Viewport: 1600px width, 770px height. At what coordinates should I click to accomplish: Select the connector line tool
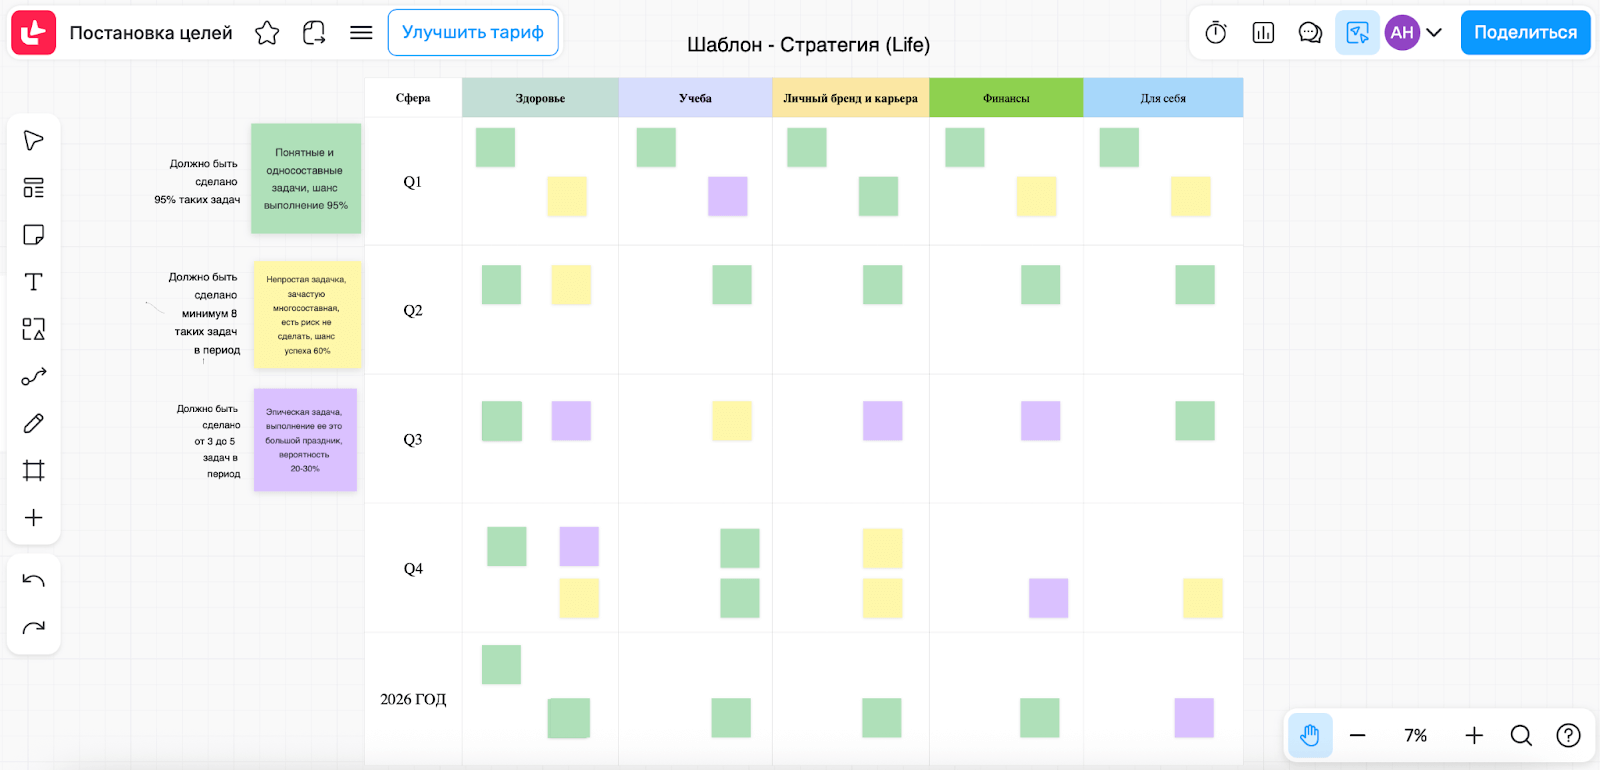pyautogui.click(x=33, y=377)
